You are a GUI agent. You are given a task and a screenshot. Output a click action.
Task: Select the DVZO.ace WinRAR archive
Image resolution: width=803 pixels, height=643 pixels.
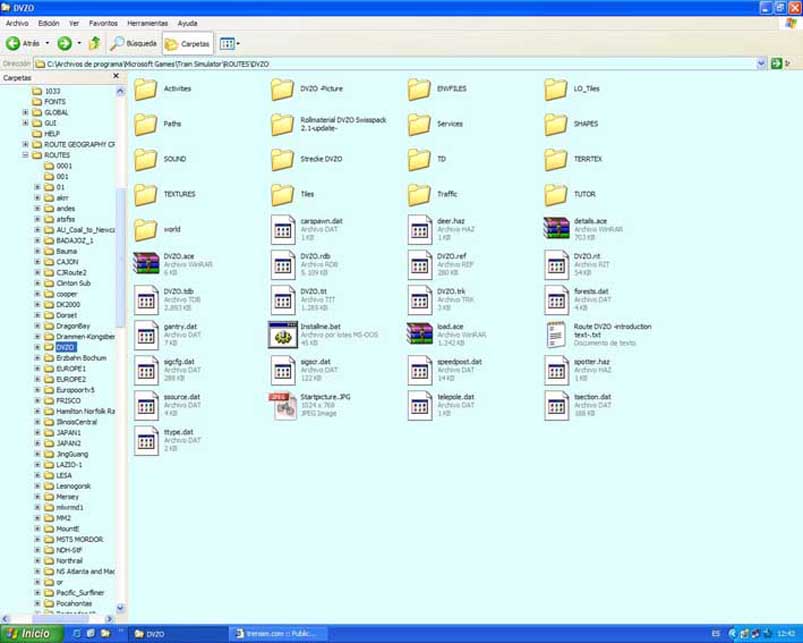click(146, 263)
